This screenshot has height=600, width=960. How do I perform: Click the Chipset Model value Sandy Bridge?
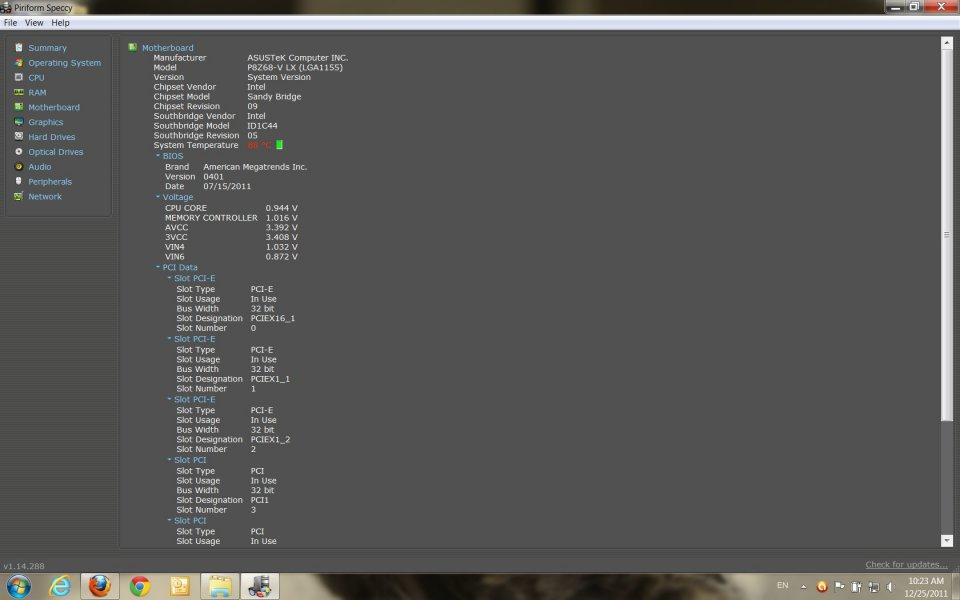pos(274,97)
